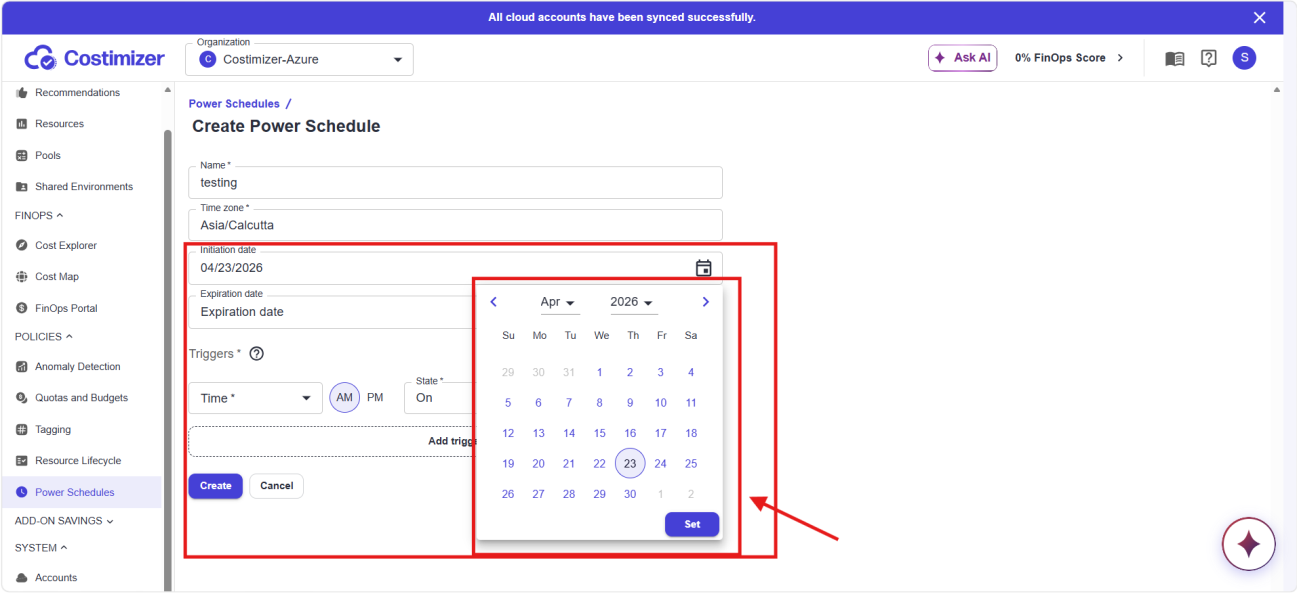Collapse the SYSTEM sidebar section
Screen dimensions: 1299x594
click(x=41, y=548)
